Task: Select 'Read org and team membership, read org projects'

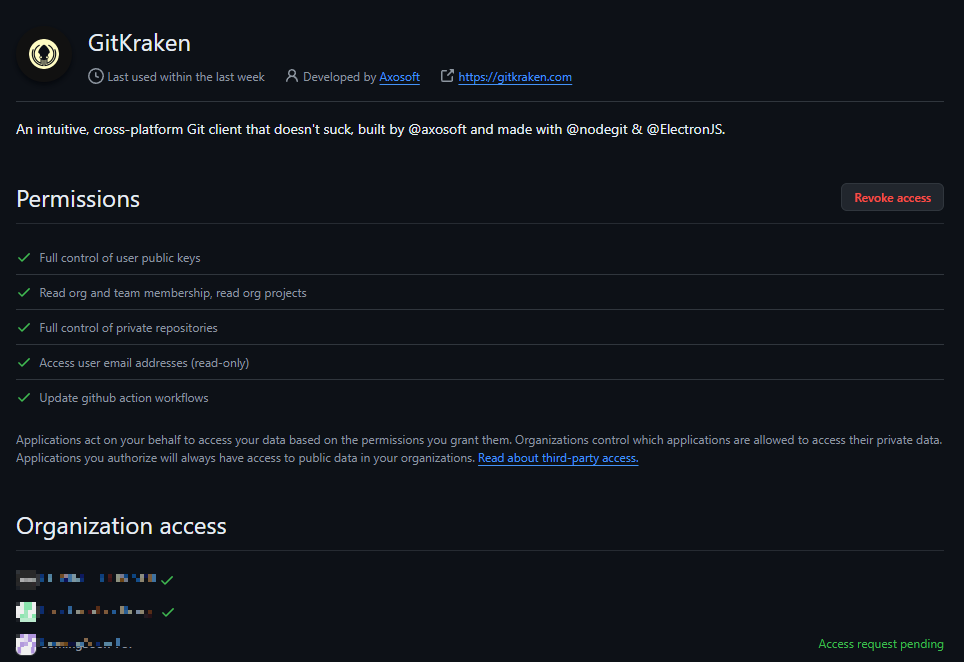Action: (173, 293)
